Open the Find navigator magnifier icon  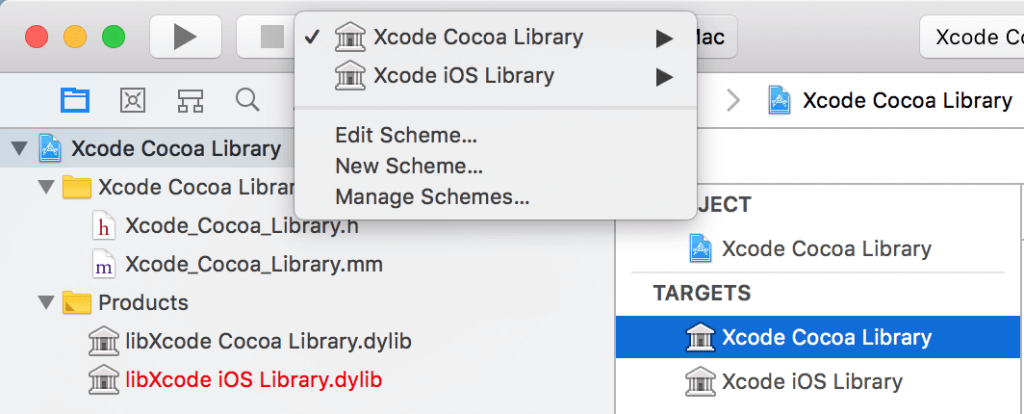[247, 100]
